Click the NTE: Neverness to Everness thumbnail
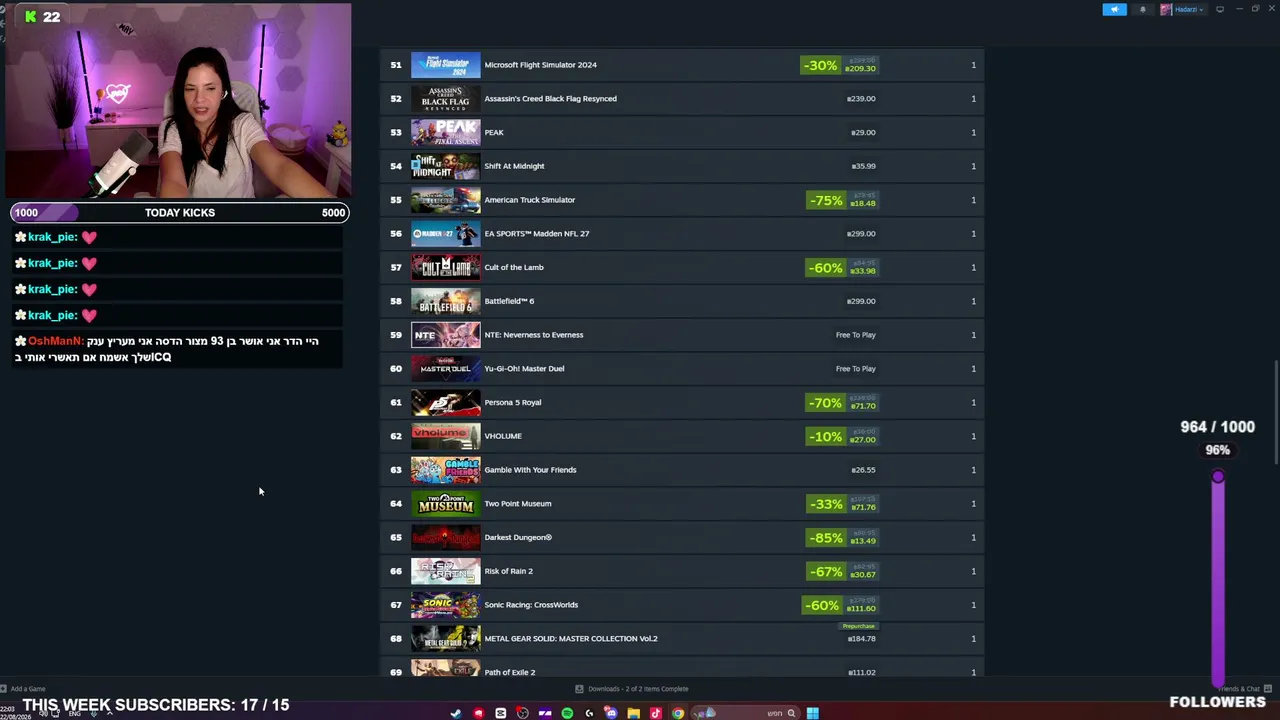1280x720 pixels. click(x=445, y=335)
